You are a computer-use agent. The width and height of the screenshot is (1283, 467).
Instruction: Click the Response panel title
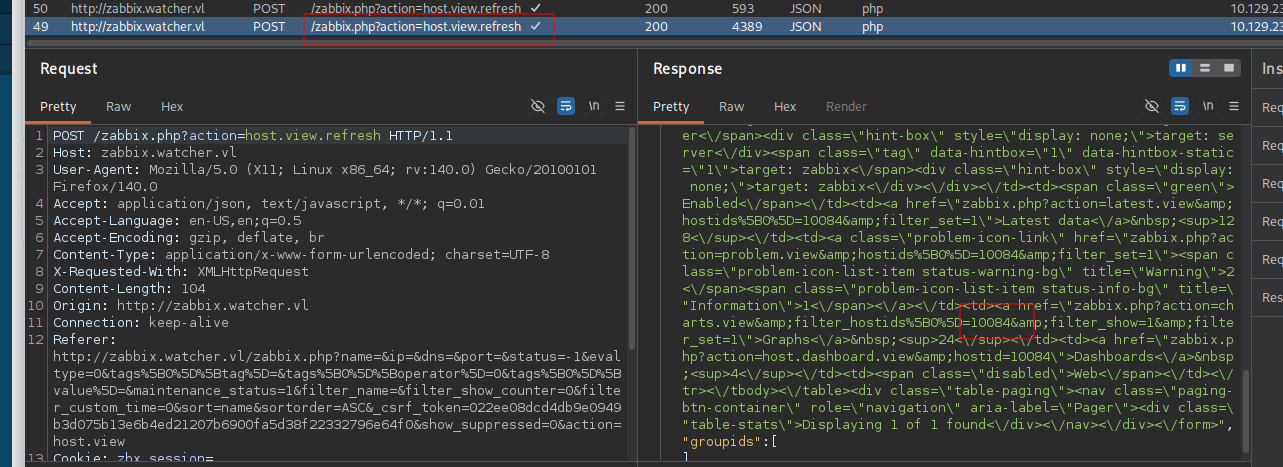(687, 68)
